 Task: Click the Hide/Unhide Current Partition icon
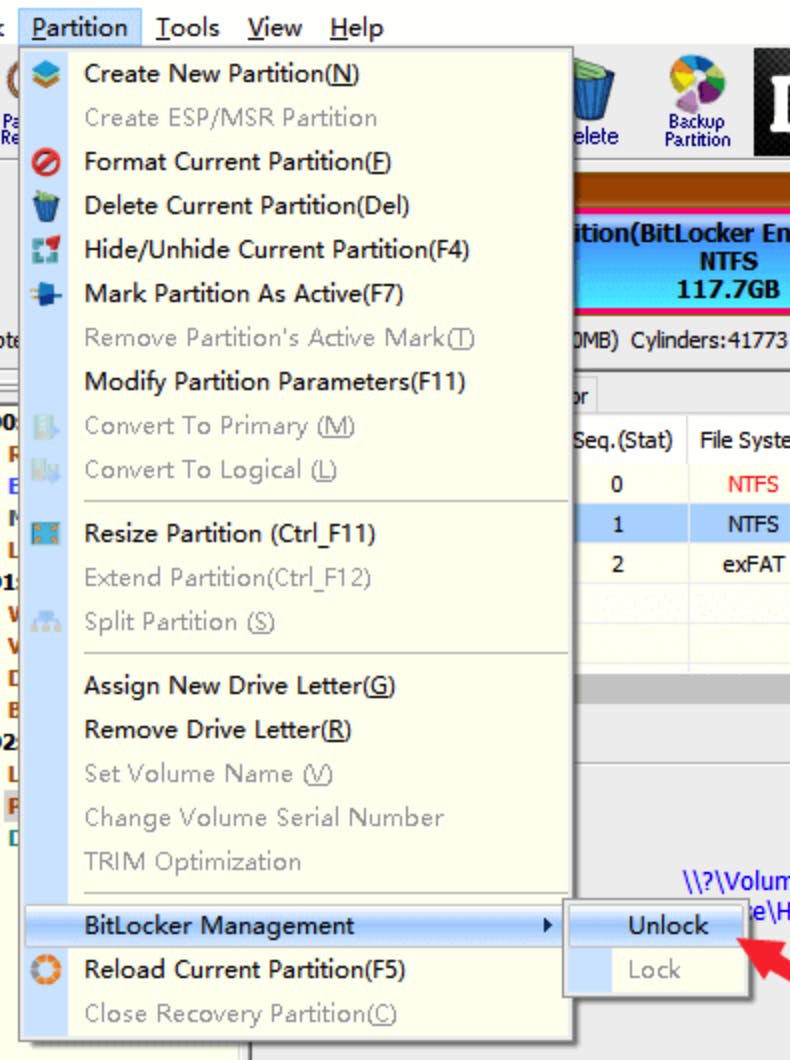click(x=46, y=250)
